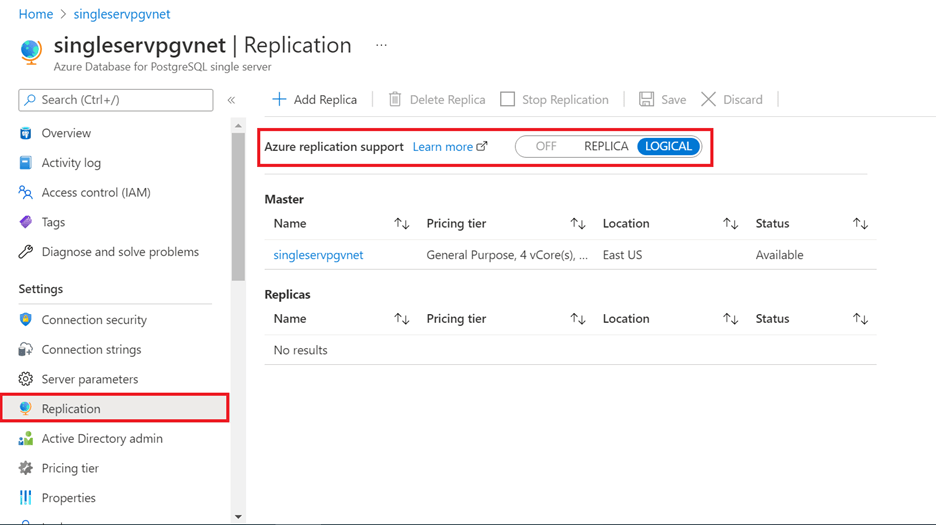Click the Connection security shield icon
Image resolution: width=936 pixels, height=525 pixels.
coord(25,320)
